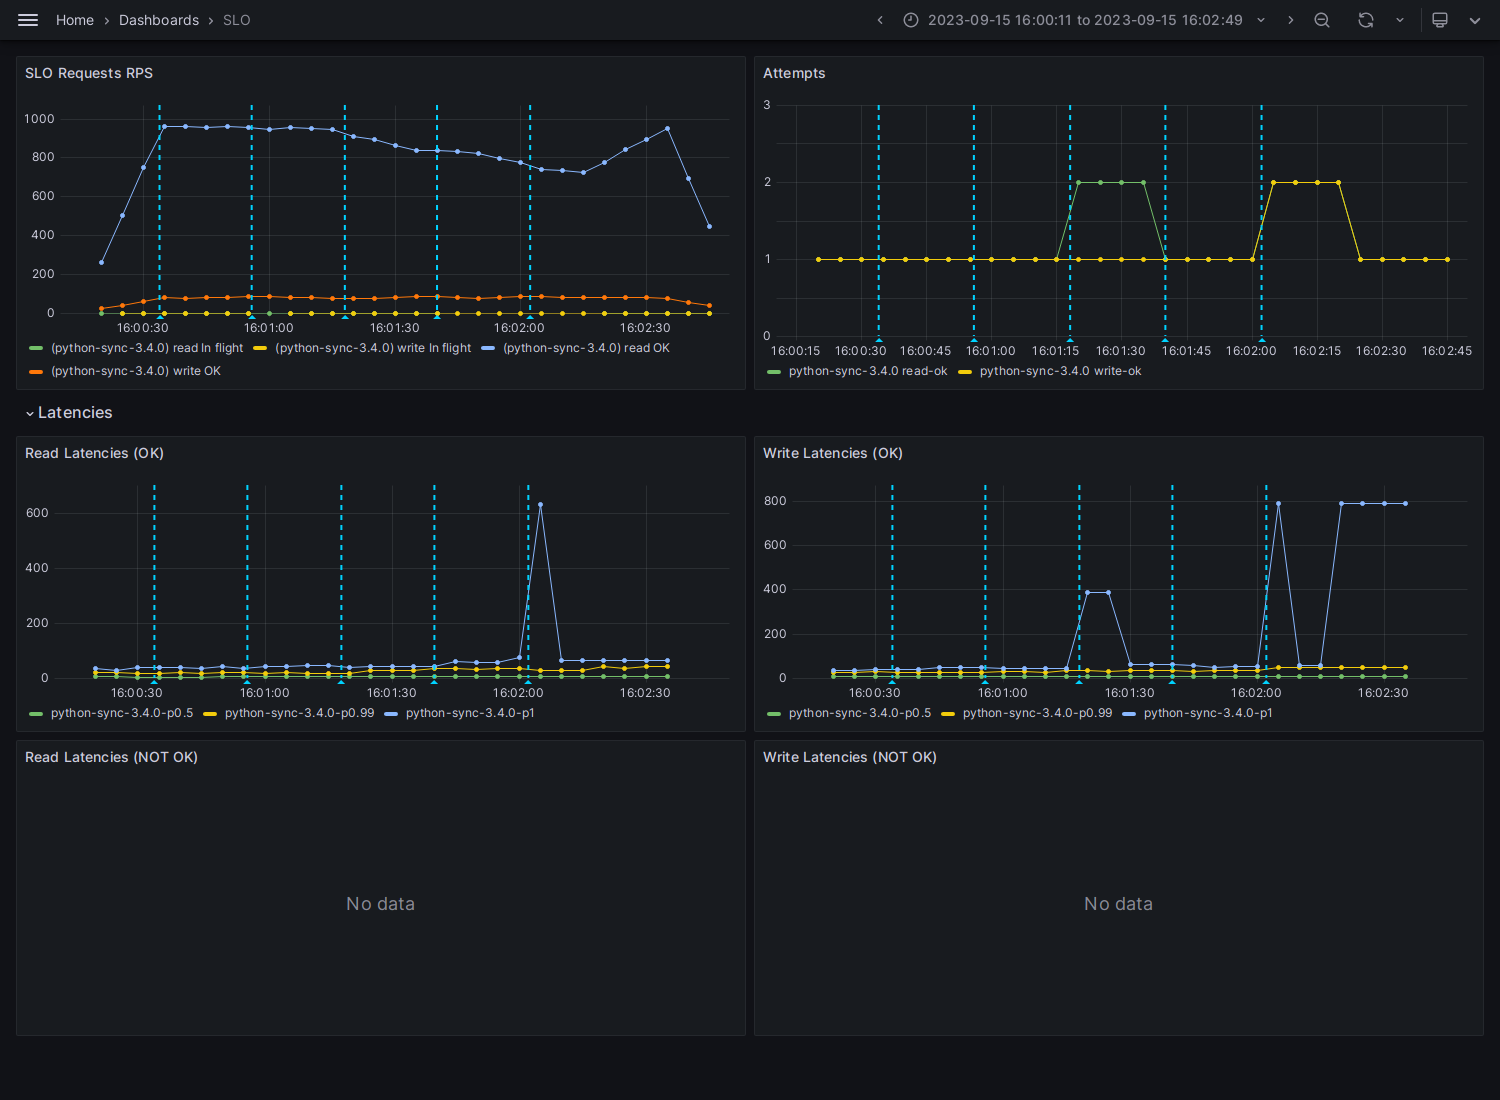The height and width of the screenshot is (1100, 1500).
Task: Click yellow swatch of Attempts 'write-ok' legend
Action: coord(965,371)
